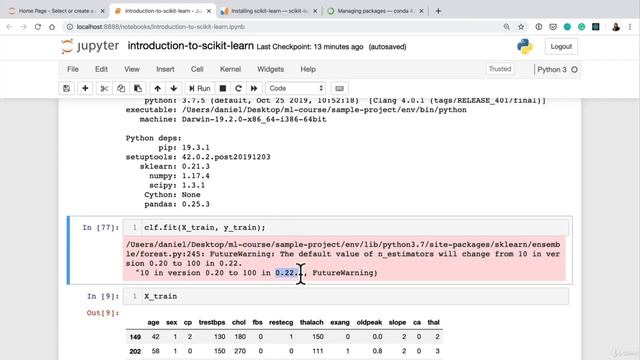The height and width of the screenshot is (360, 640).
Task: Copy selected cells icon
Action: (121, 88)
